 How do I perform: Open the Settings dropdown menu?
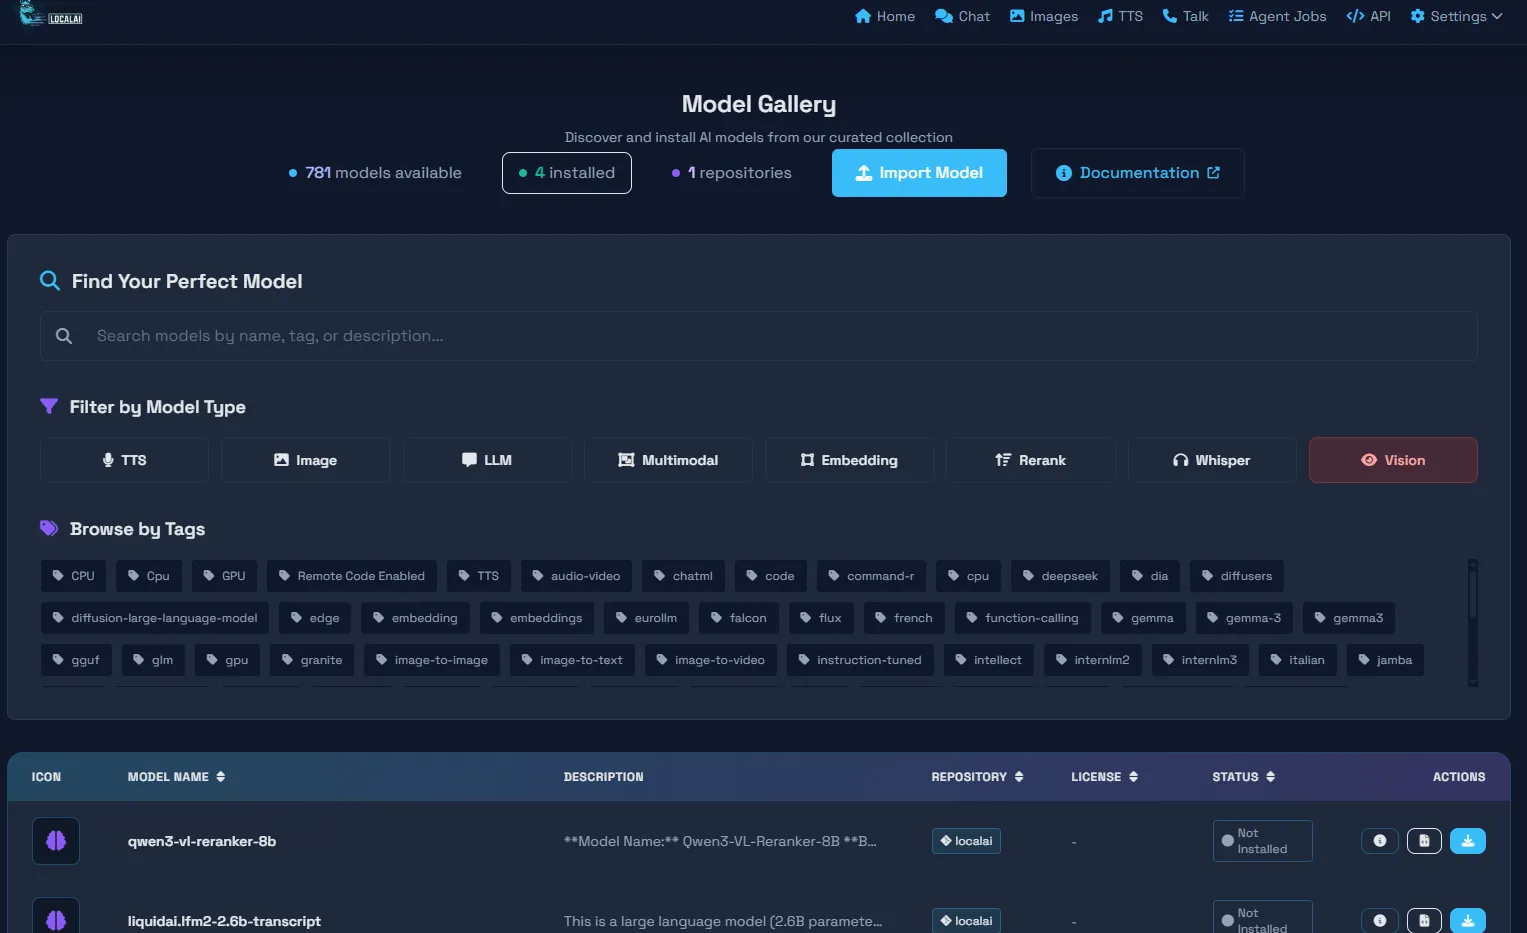pyautogui.click(x=1456, y=16)
